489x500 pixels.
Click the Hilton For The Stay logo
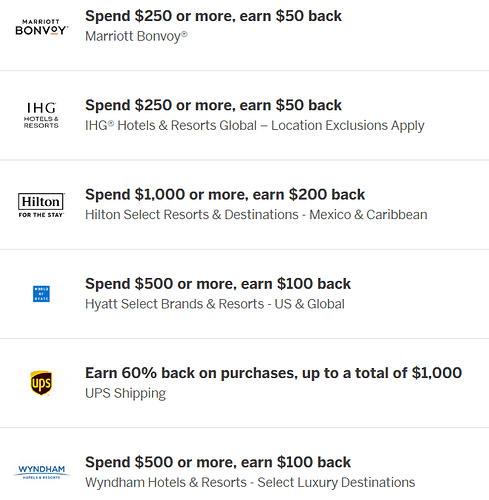(x=41, y=205)
